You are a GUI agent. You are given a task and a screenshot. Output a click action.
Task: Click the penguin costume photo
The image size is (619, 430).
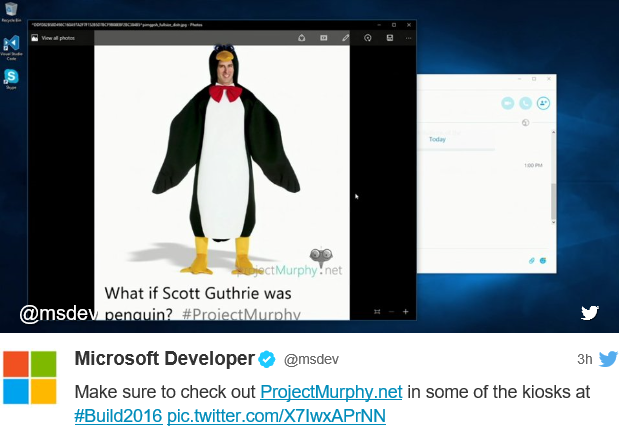pyautogui.click(x=222, y=182)
